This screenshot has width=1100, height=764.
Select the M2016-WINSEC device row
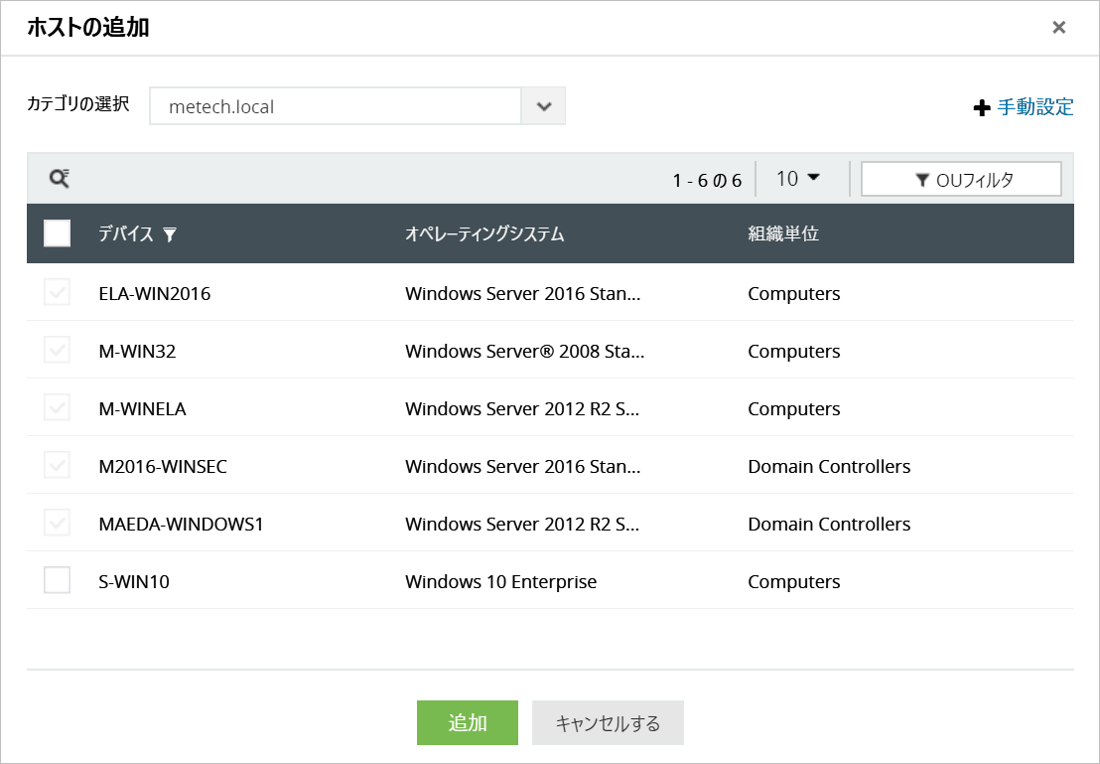pyautogui.click(x=163, y=467)
